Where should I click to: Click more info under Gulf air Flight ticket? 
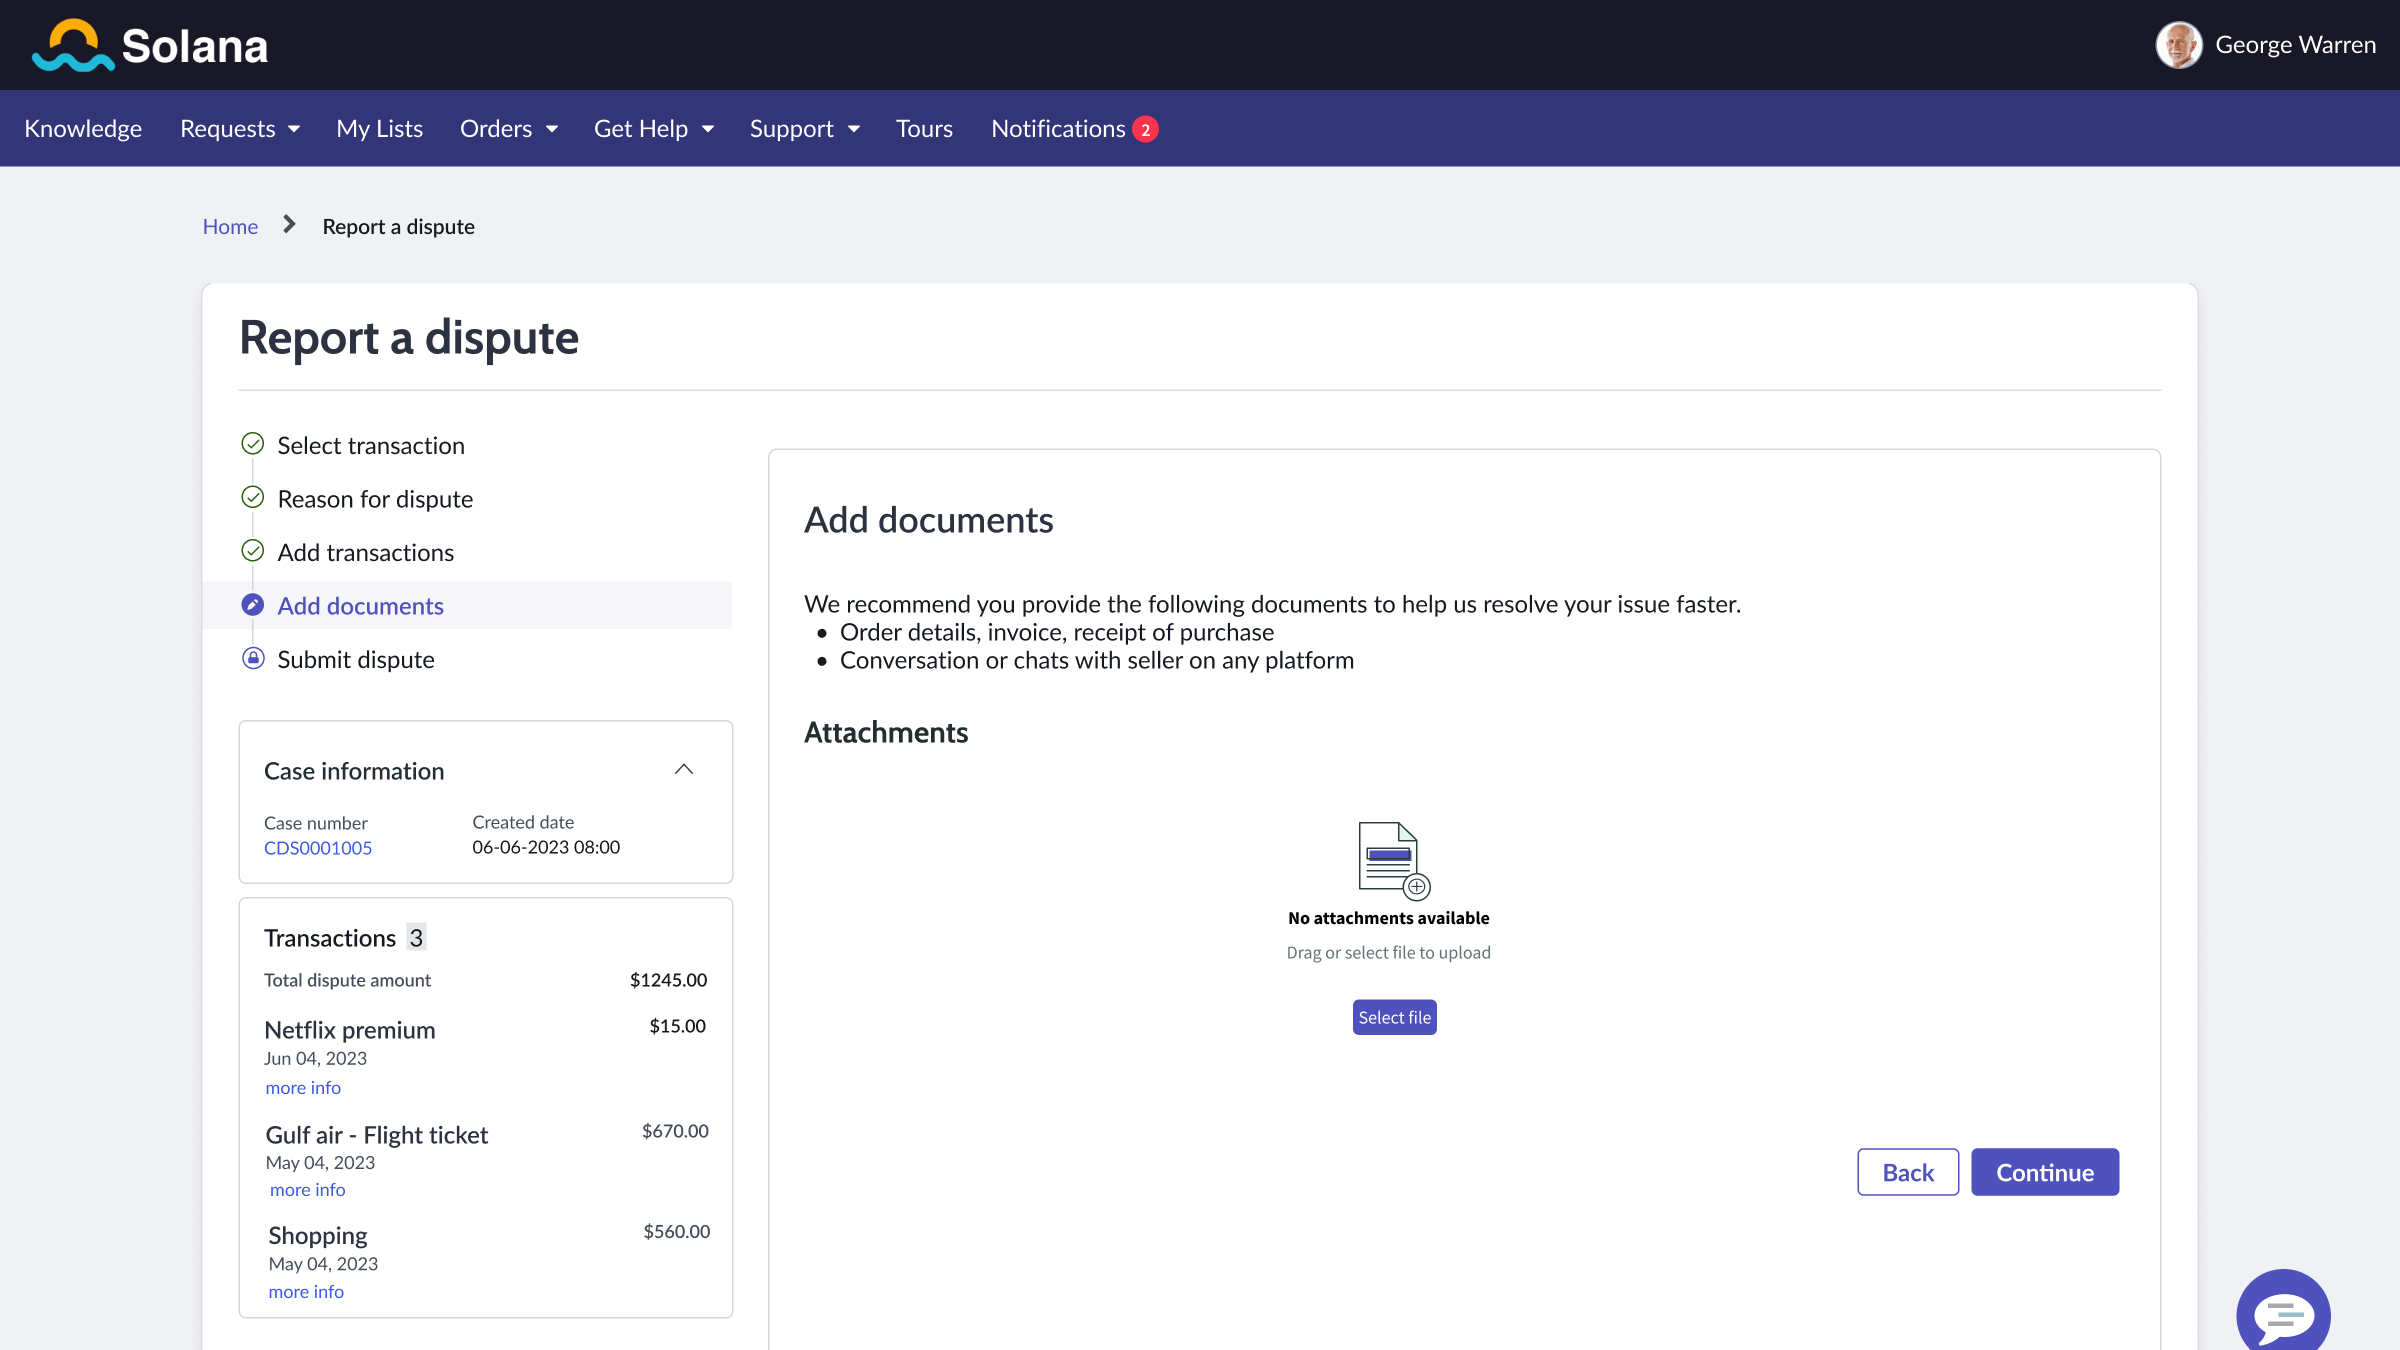(x=307, y=1189)
